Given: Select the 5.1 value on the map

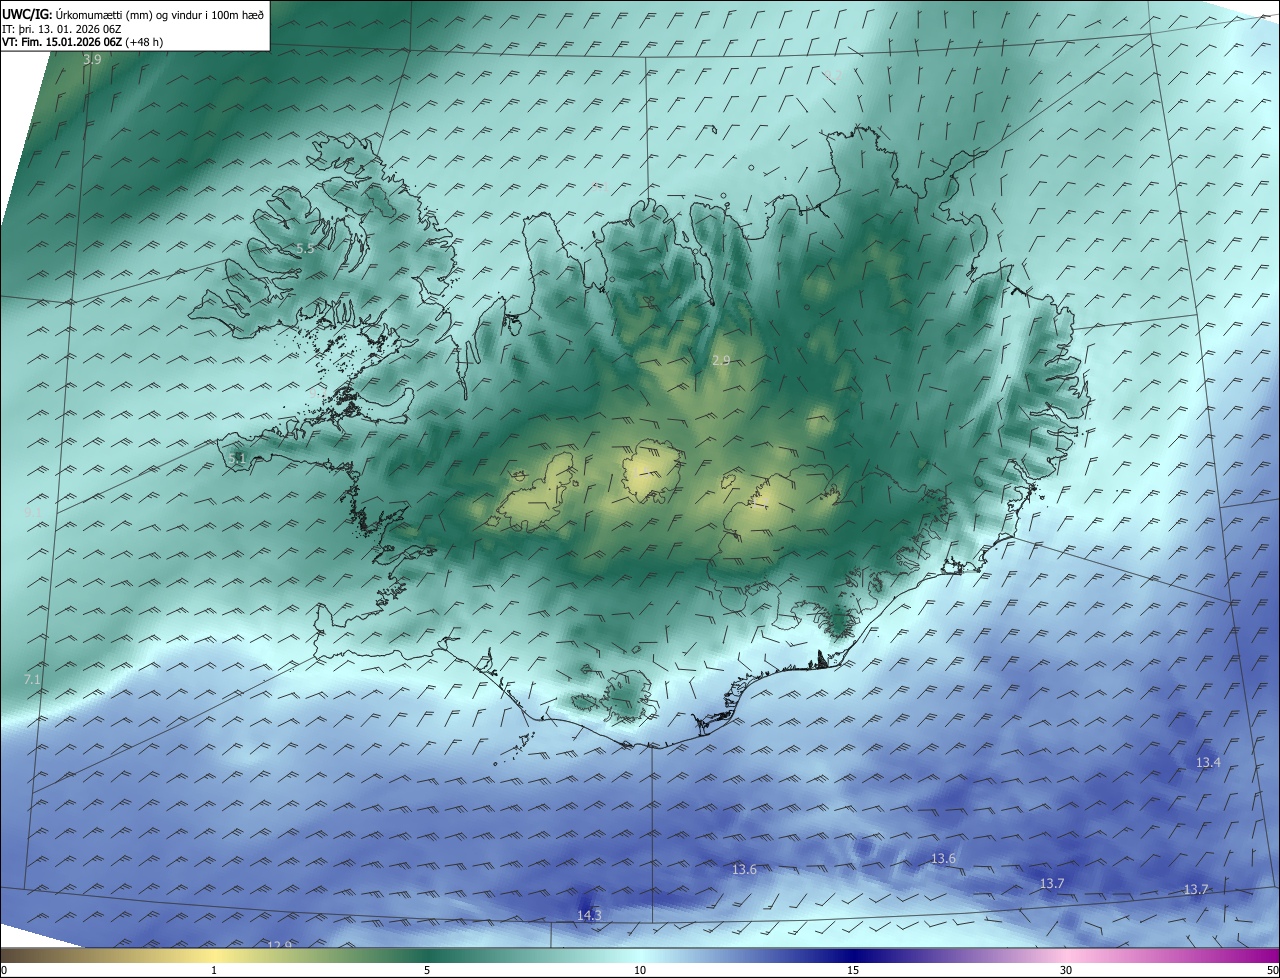Looking at the screenshot, I should pos(236,459).
